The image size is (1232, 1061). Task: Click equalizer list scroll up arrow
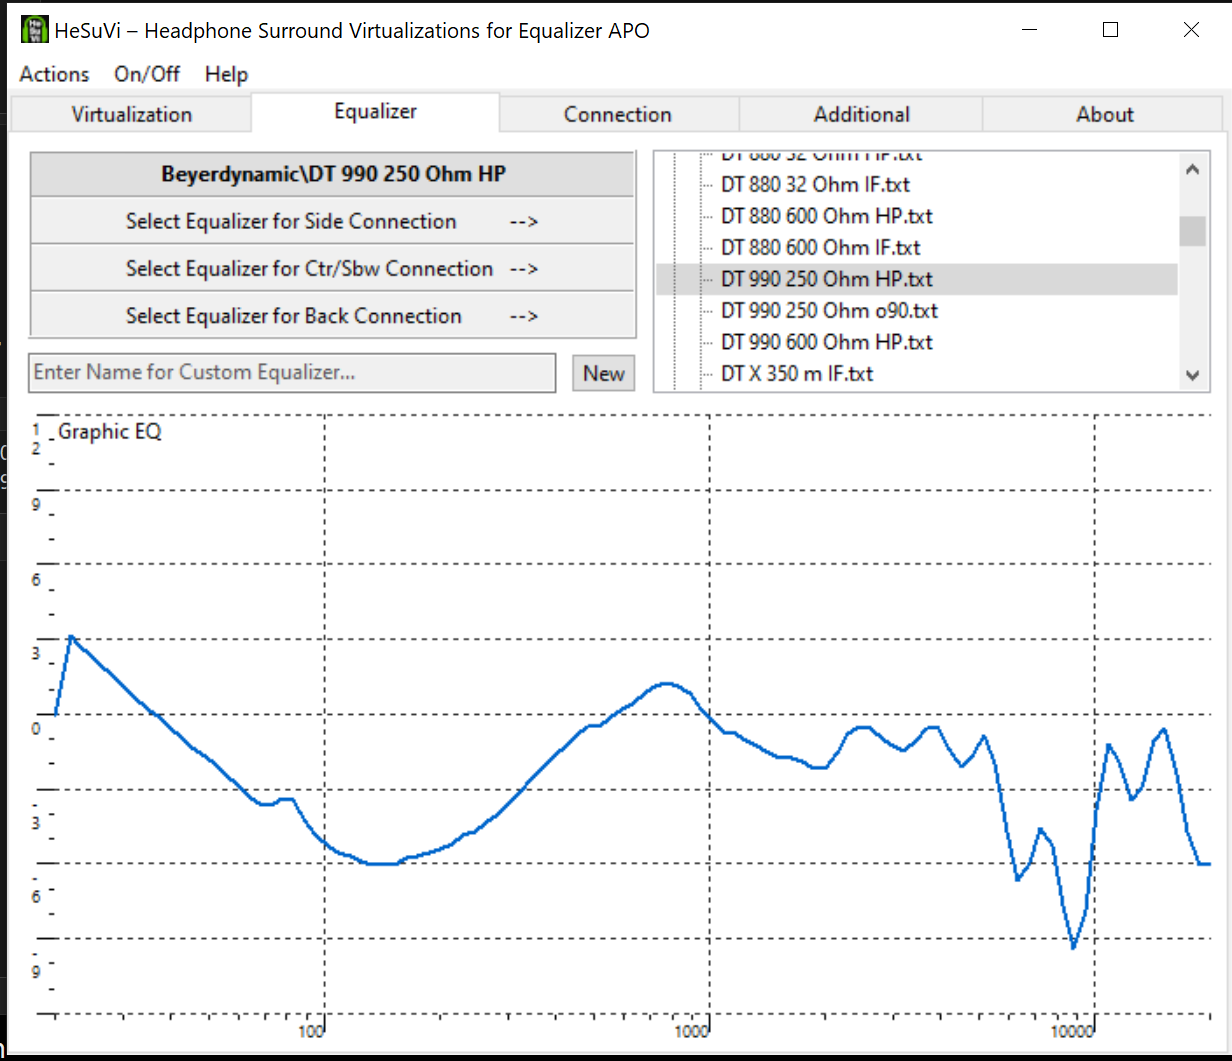click(1192, 169)
